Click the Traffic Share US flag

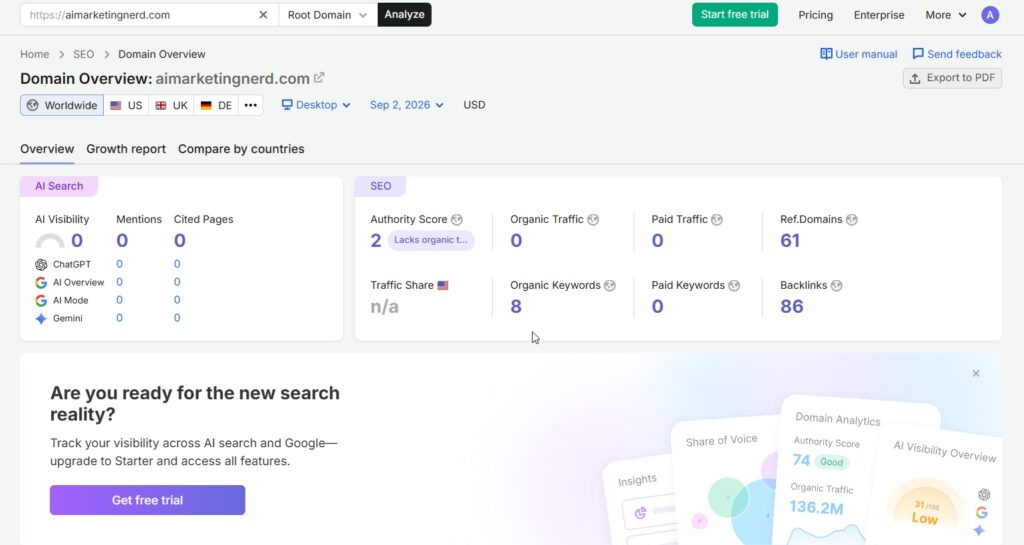pyautogui.click(x=443, y=285)
